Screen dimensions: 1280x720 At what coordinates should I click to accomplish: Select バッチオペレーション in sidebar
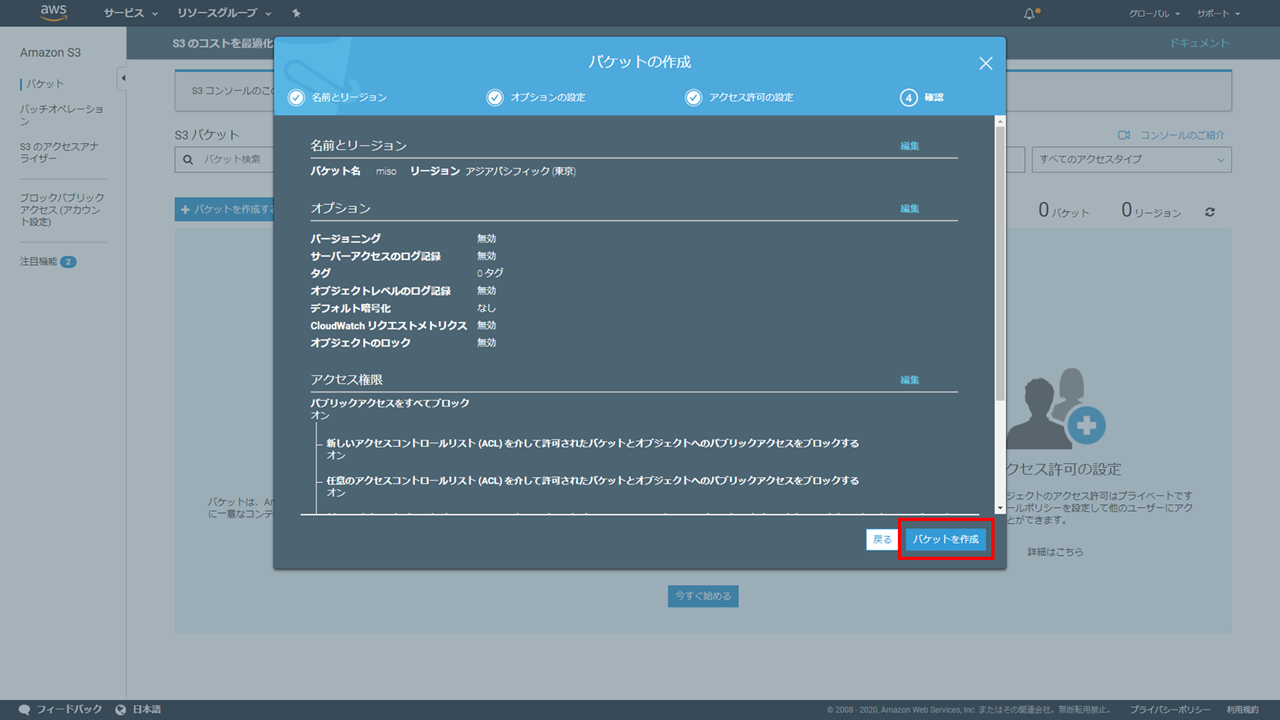(61, 115)
